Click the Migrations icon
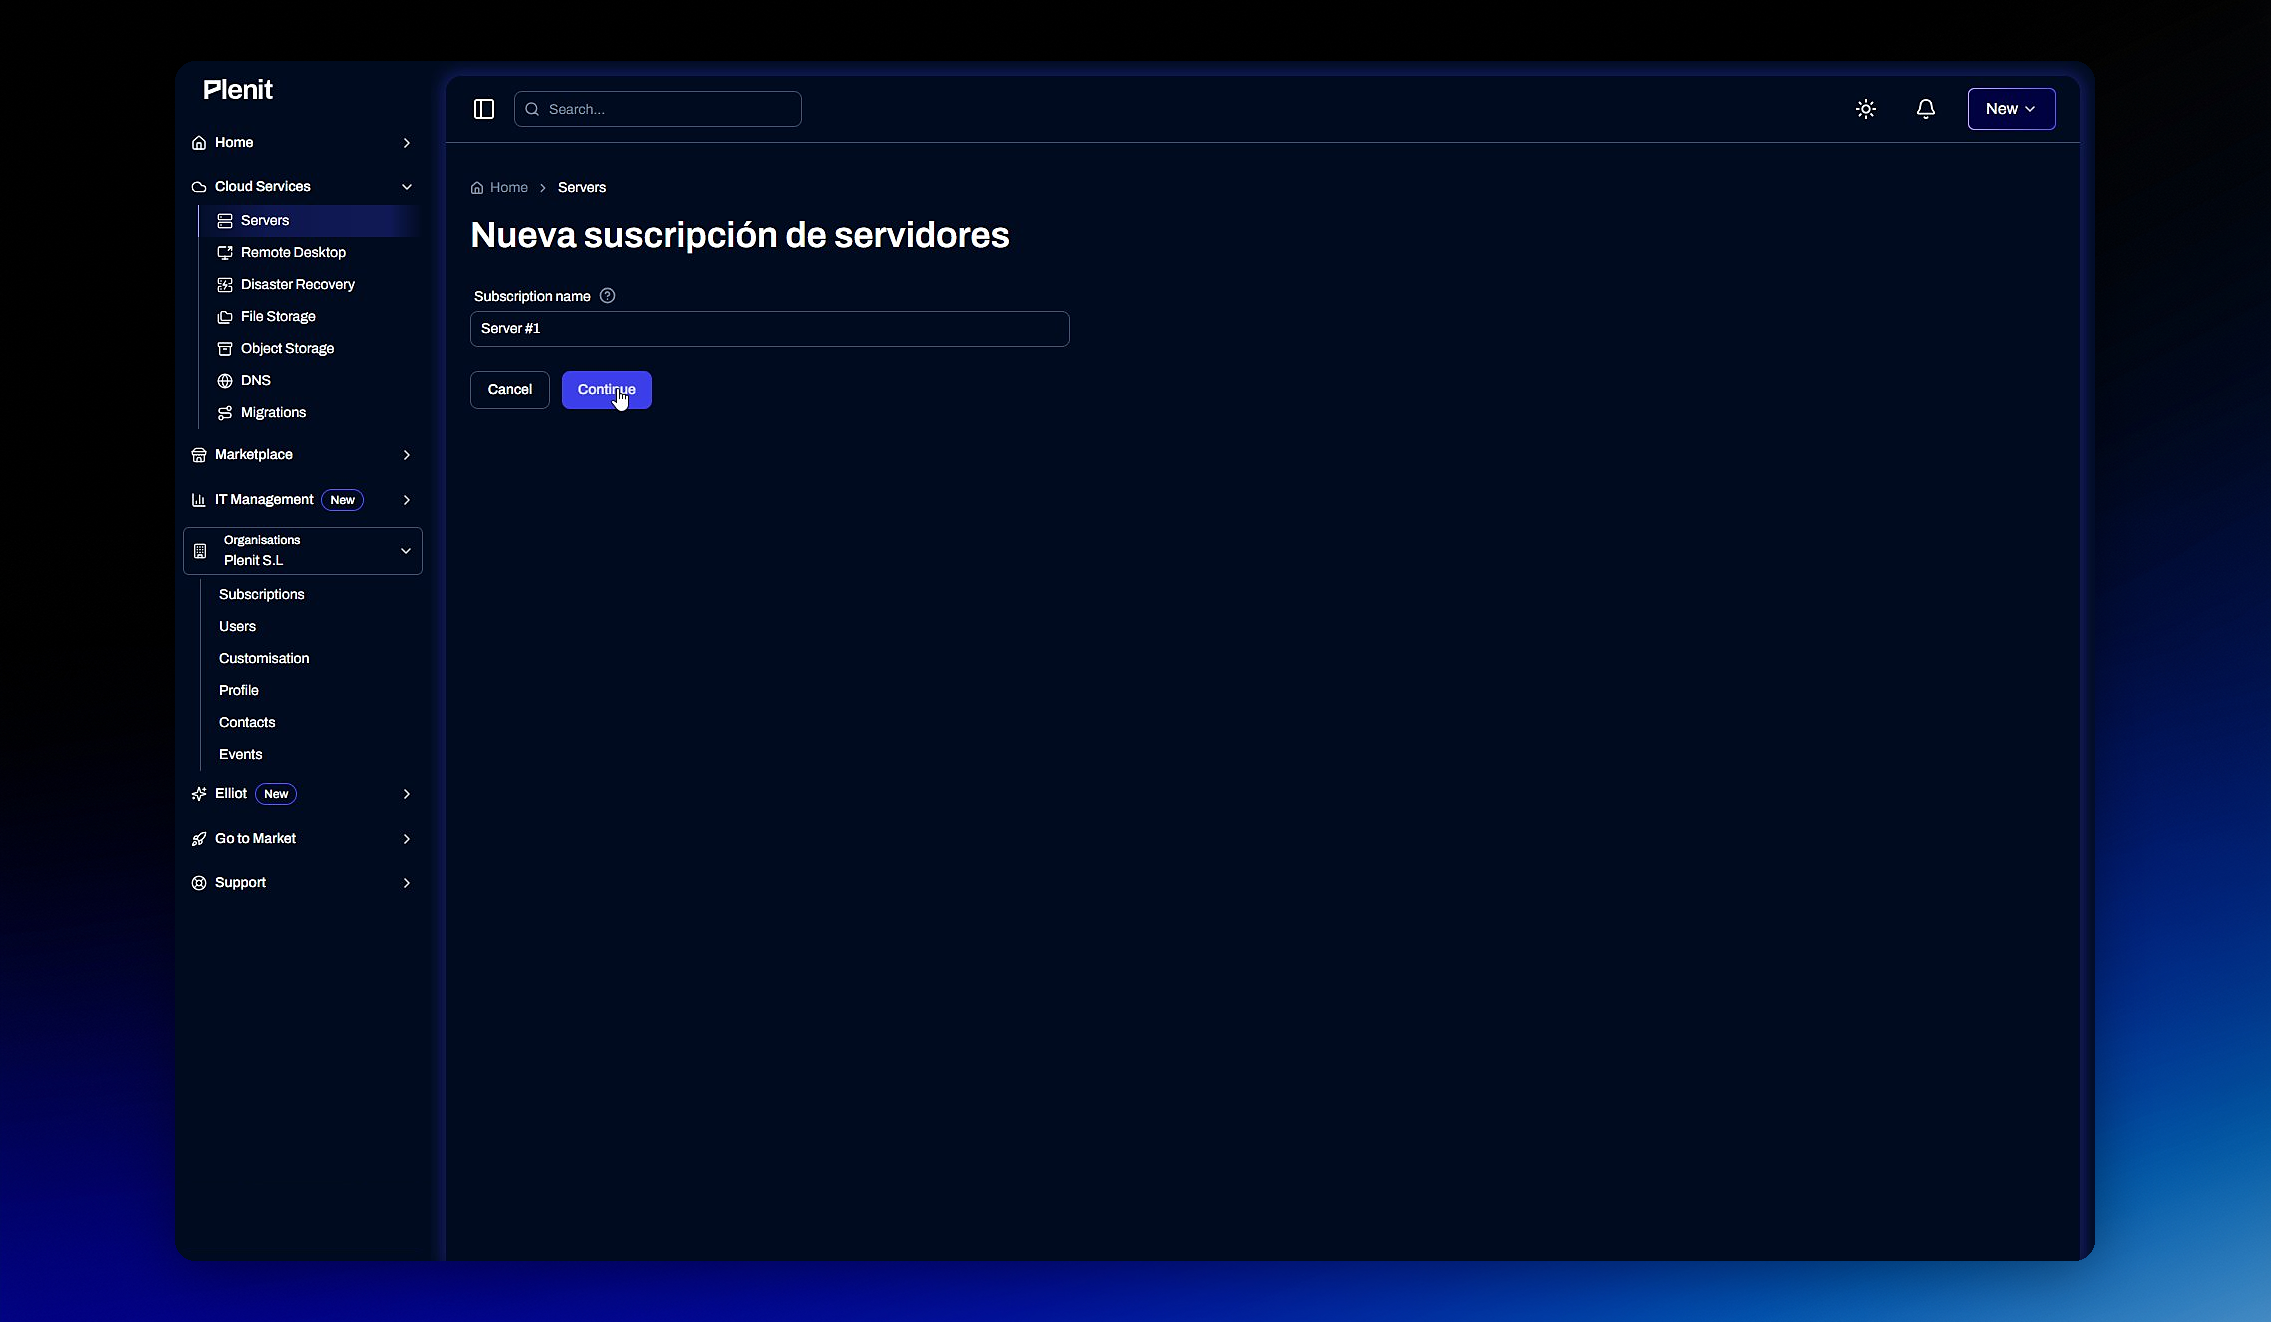This screenshot has height=1322, width=2271. tap(225, 413)
